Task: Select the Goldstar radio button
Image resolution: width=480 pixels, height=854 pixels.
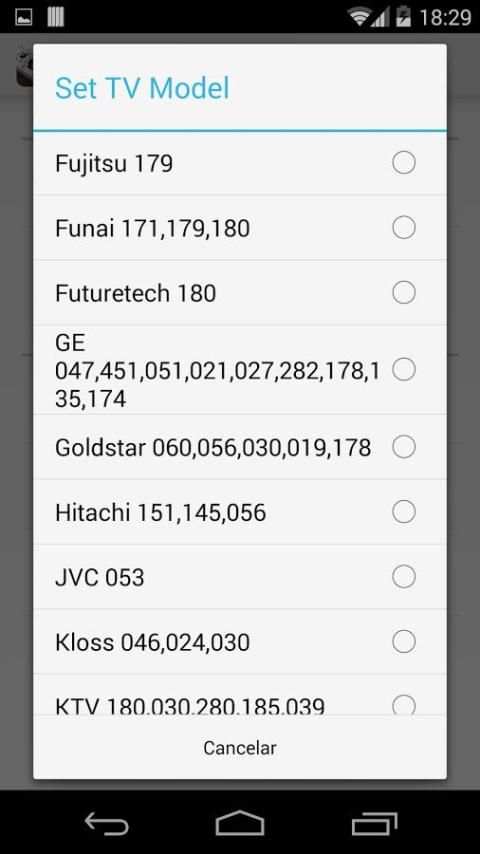Action: [x=404, y=447]
